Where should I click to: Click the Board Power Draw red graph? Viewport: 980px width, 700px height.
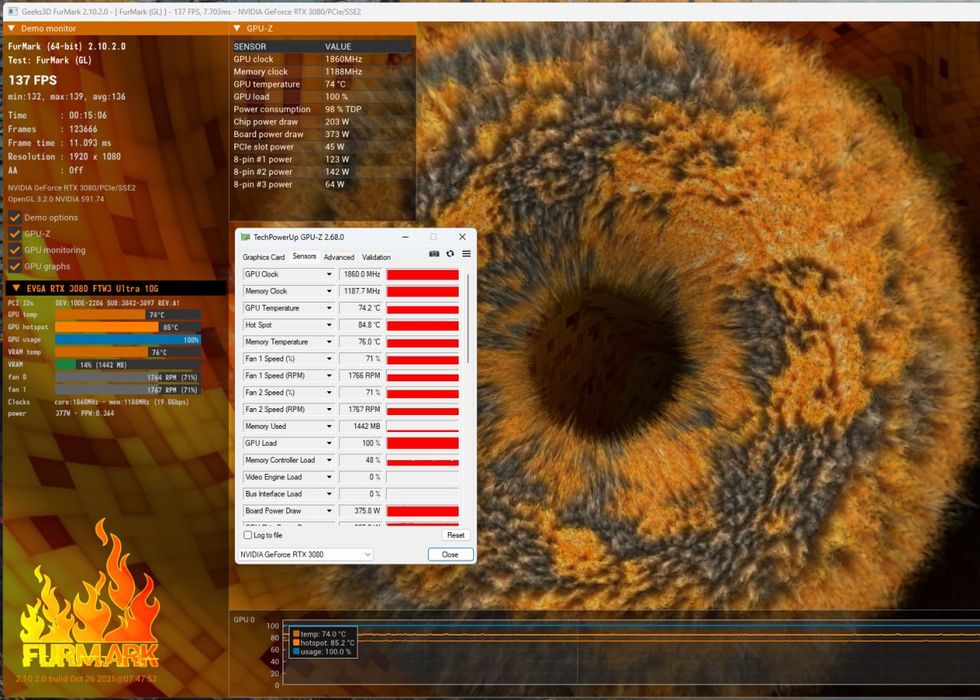(x=422, y=511)
